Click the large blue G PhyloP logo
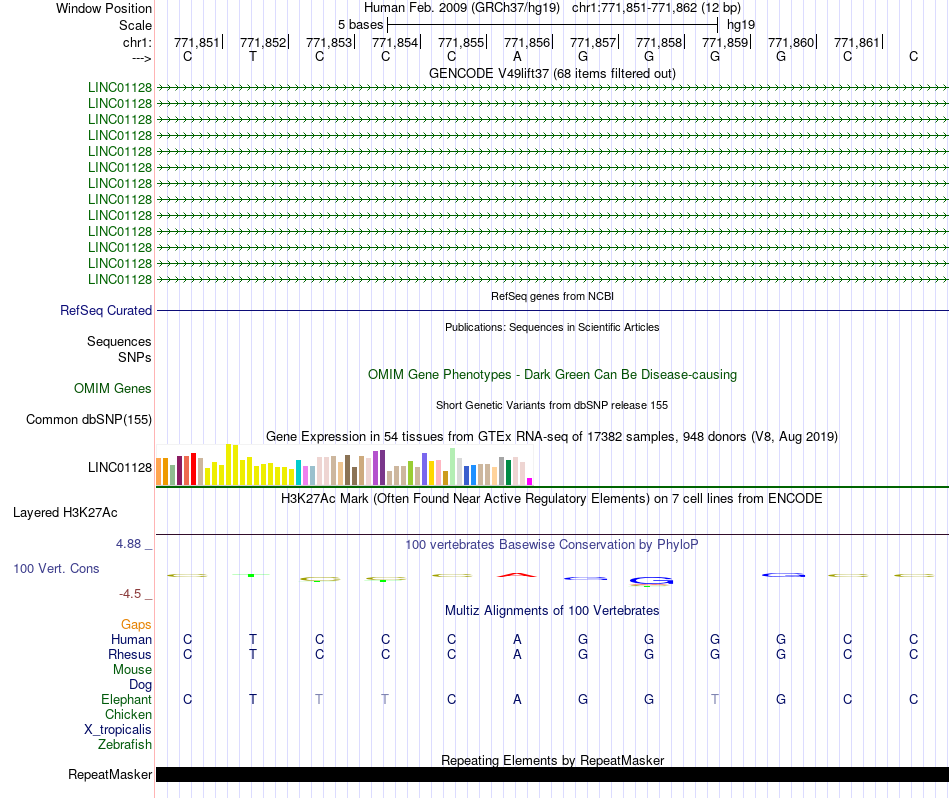The width and height of the screenshot is (950, 798). pyautogui.click(x=651, y=580)
